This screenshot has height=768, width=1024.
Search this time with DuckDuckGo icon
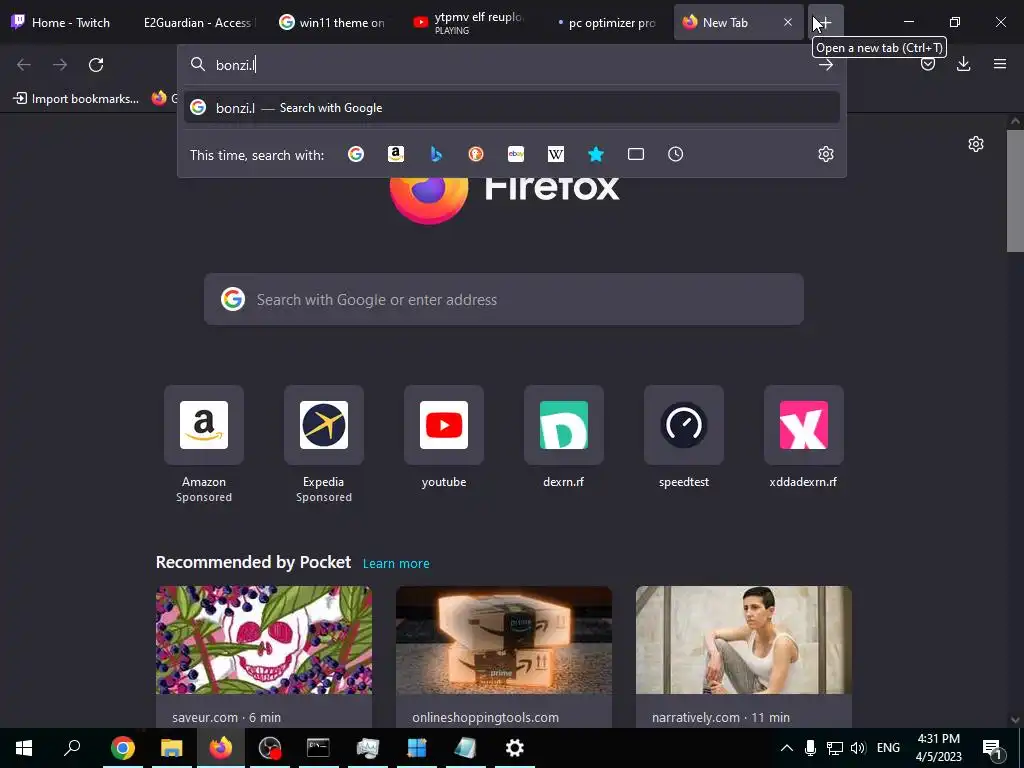click(476, 154)
